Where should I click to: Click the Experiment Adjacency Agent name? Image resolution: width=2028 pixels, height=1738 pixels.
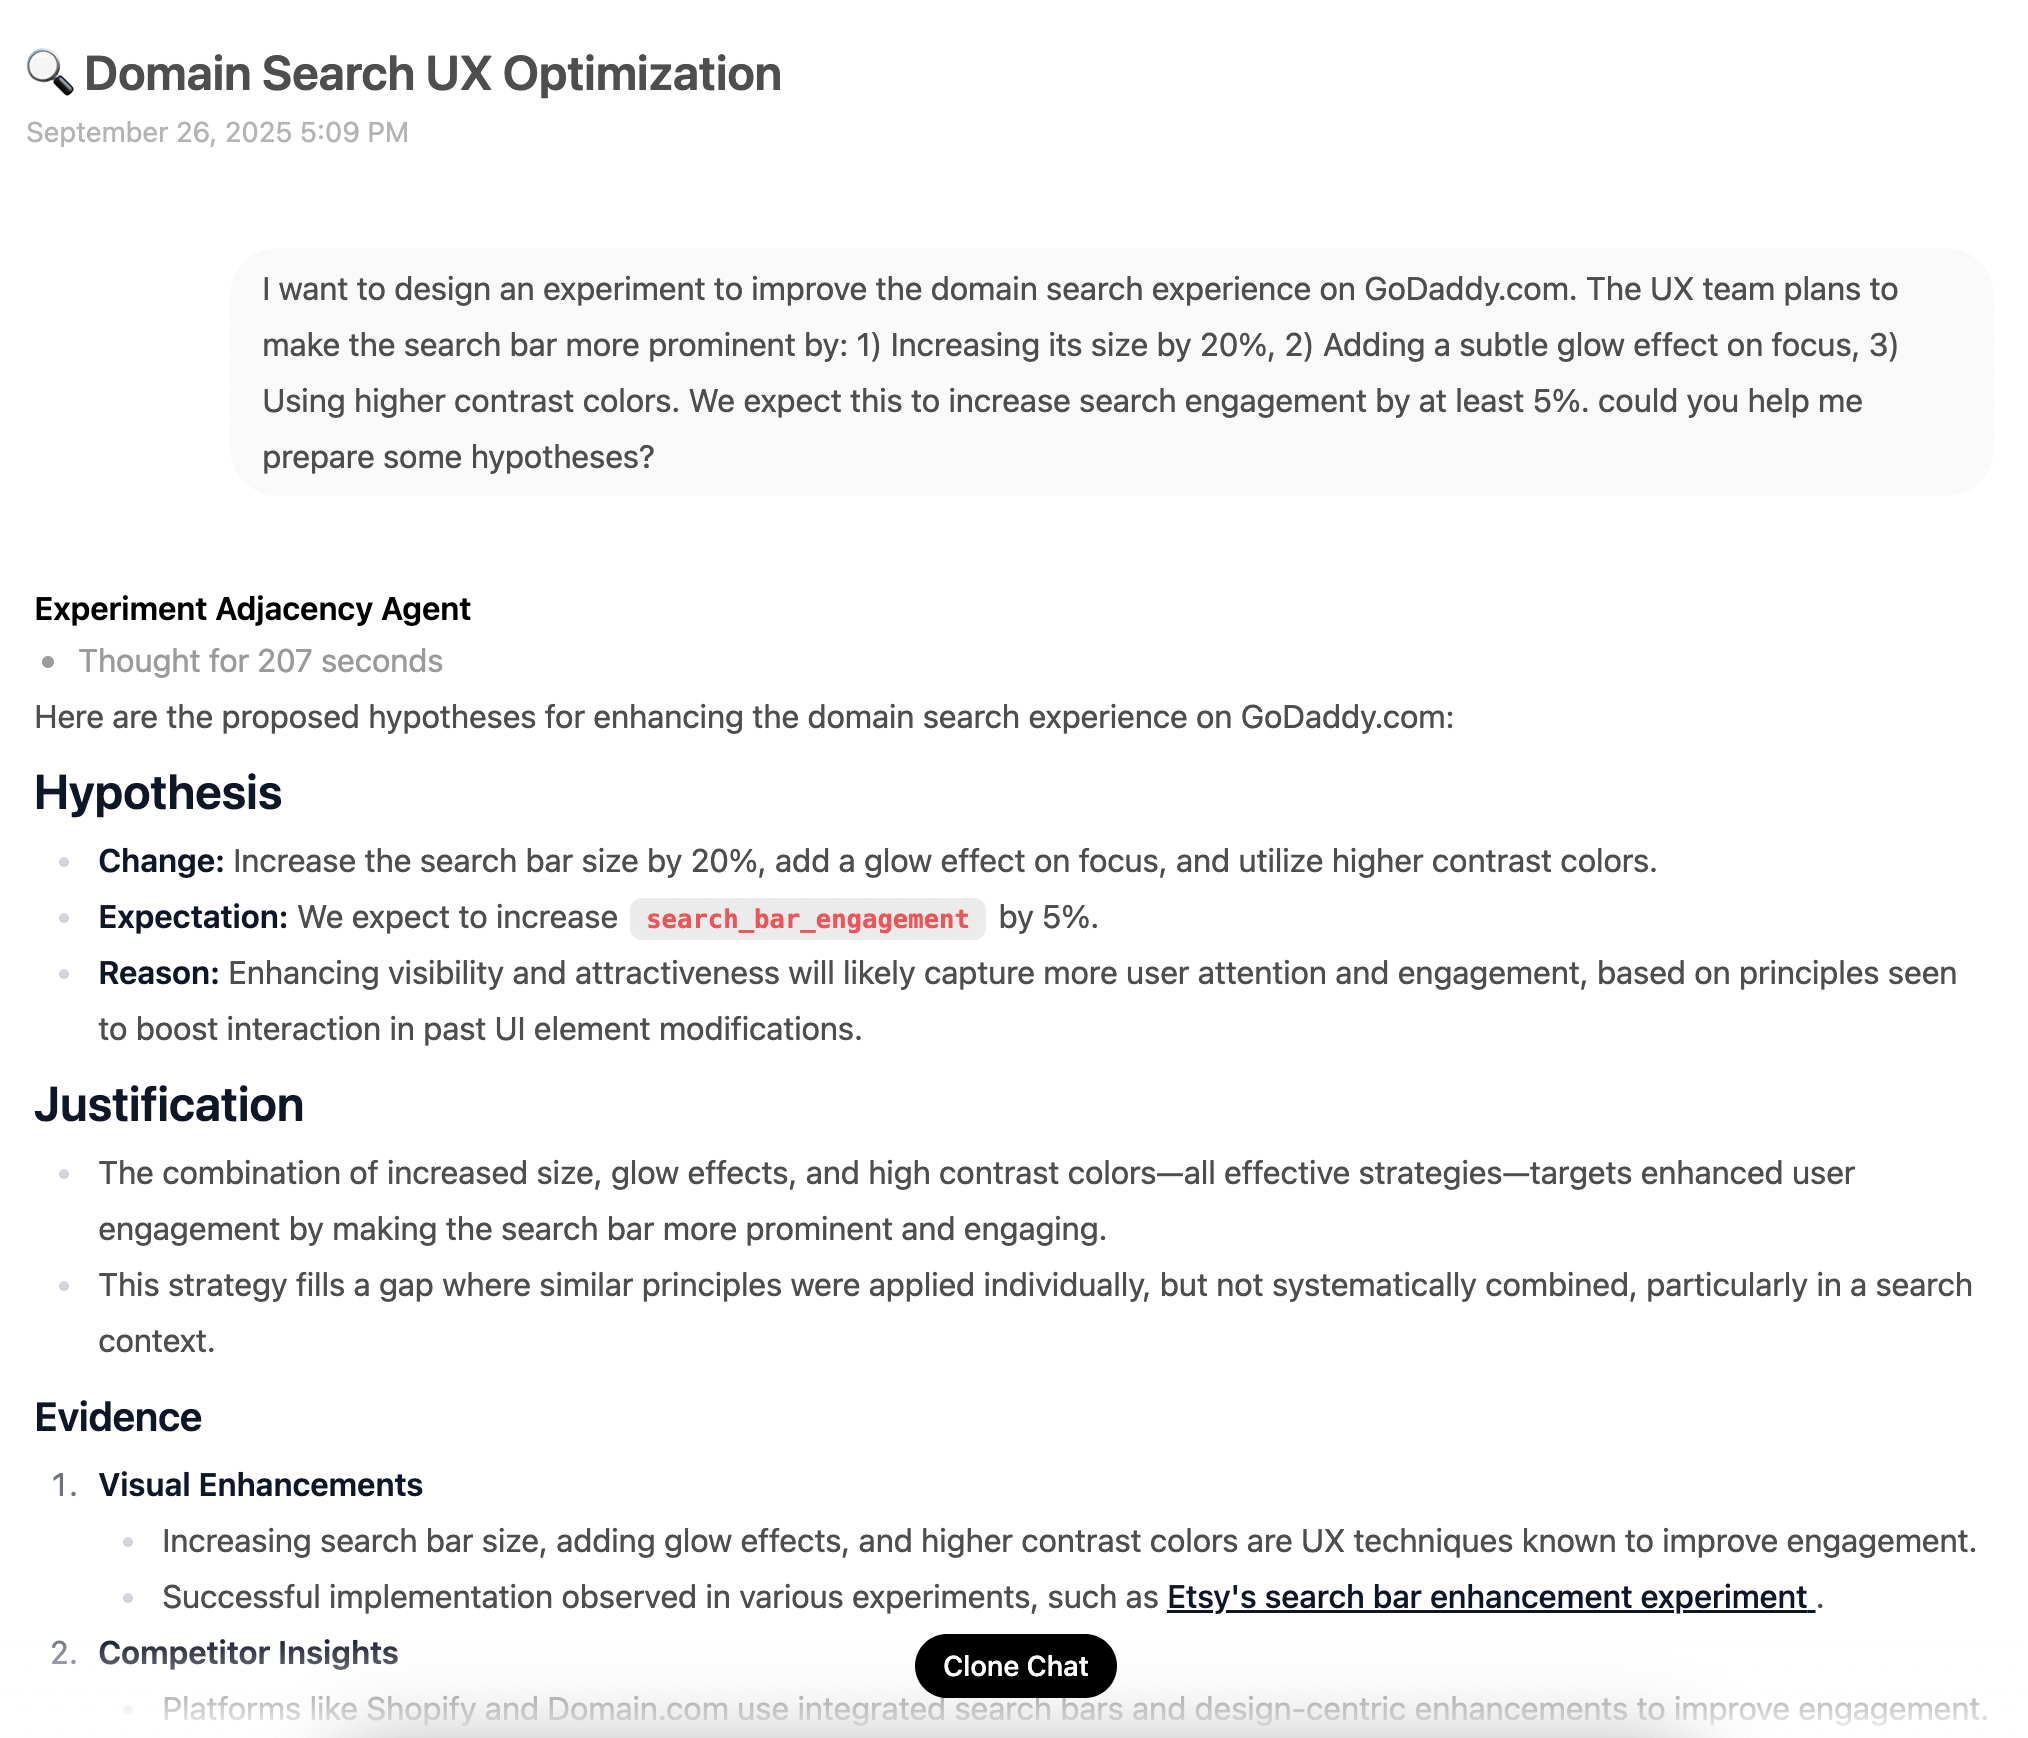252,609
